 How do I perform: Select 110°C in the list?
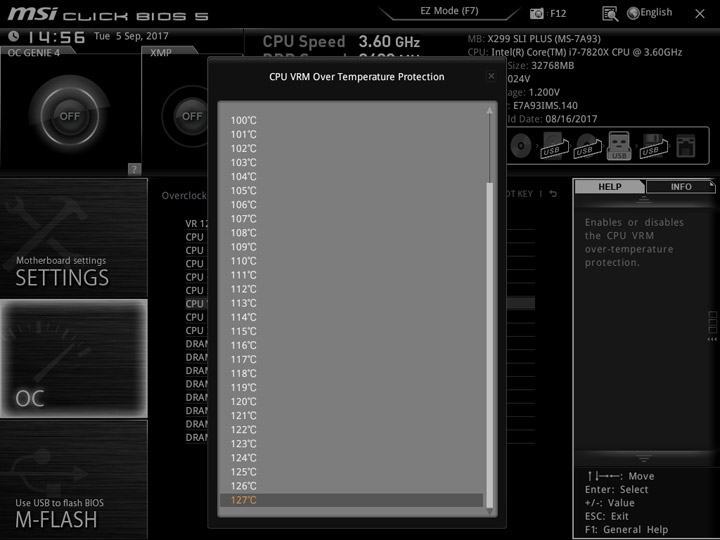pos(351,261)
